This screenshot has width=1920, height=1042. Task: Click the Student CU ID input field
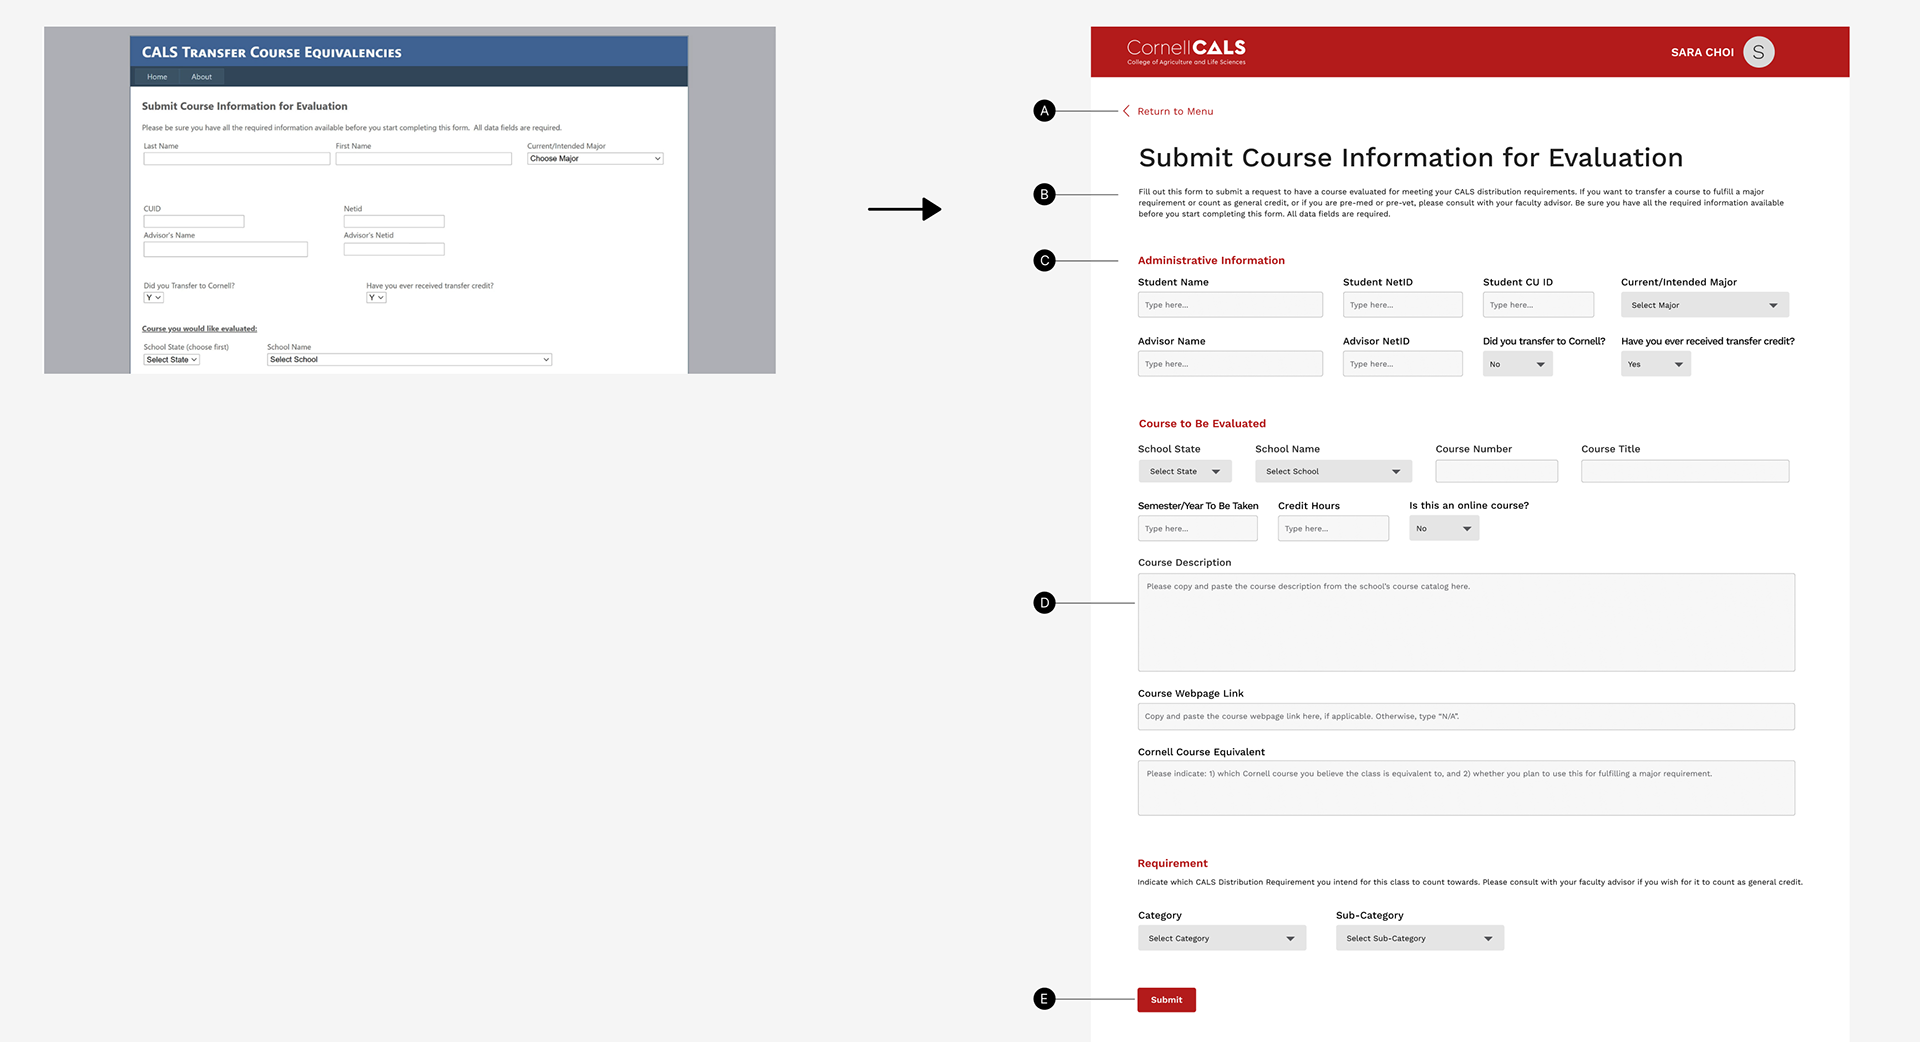click(1538, 305)
